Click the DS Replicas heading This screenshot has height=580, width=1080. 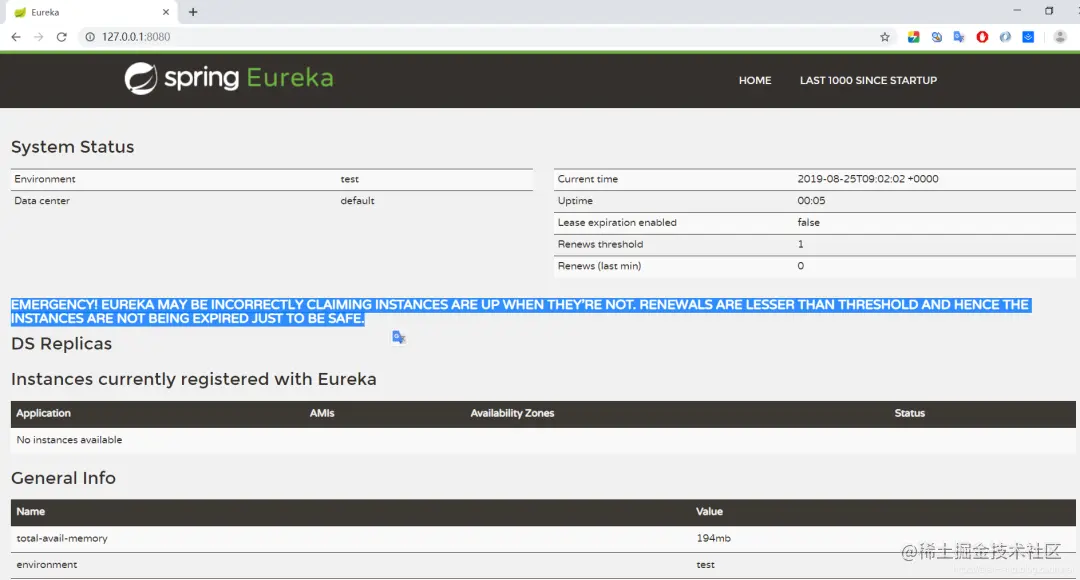tap(61, 344)
